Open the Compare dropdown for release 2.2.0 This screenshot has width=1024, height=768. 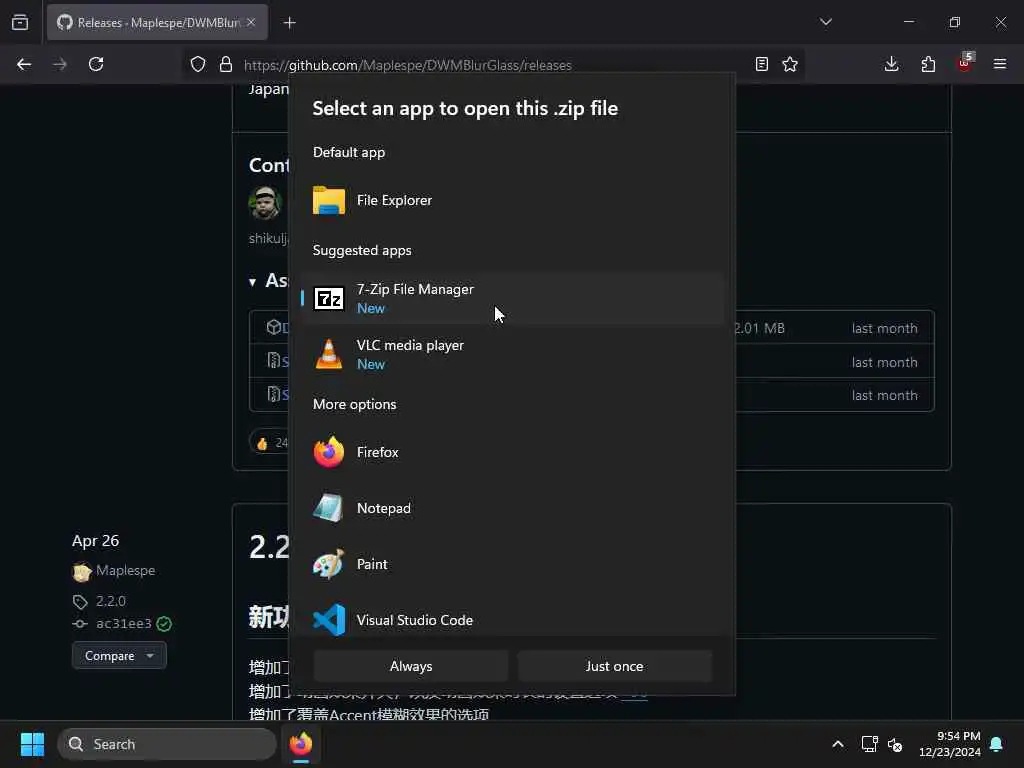(x=119, y=655)
